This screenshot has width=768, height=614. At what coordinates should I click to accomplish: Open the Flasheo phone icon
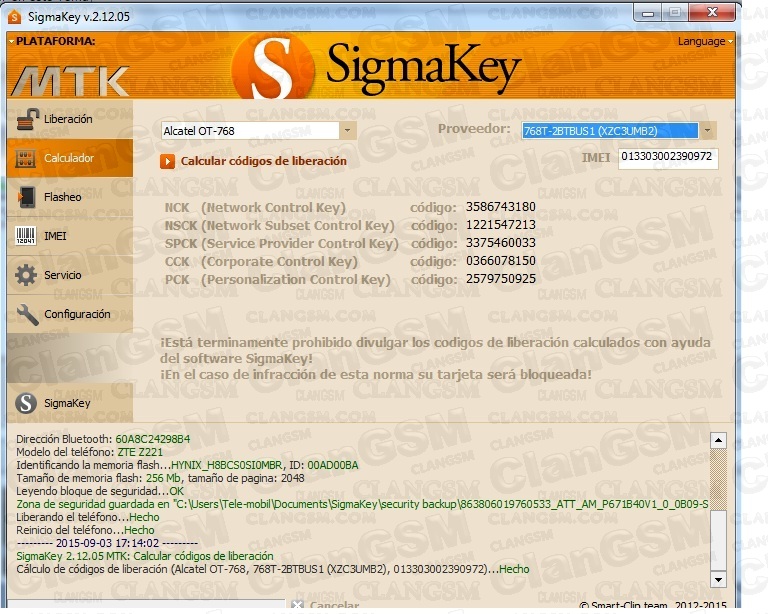(x=27, y=197)
